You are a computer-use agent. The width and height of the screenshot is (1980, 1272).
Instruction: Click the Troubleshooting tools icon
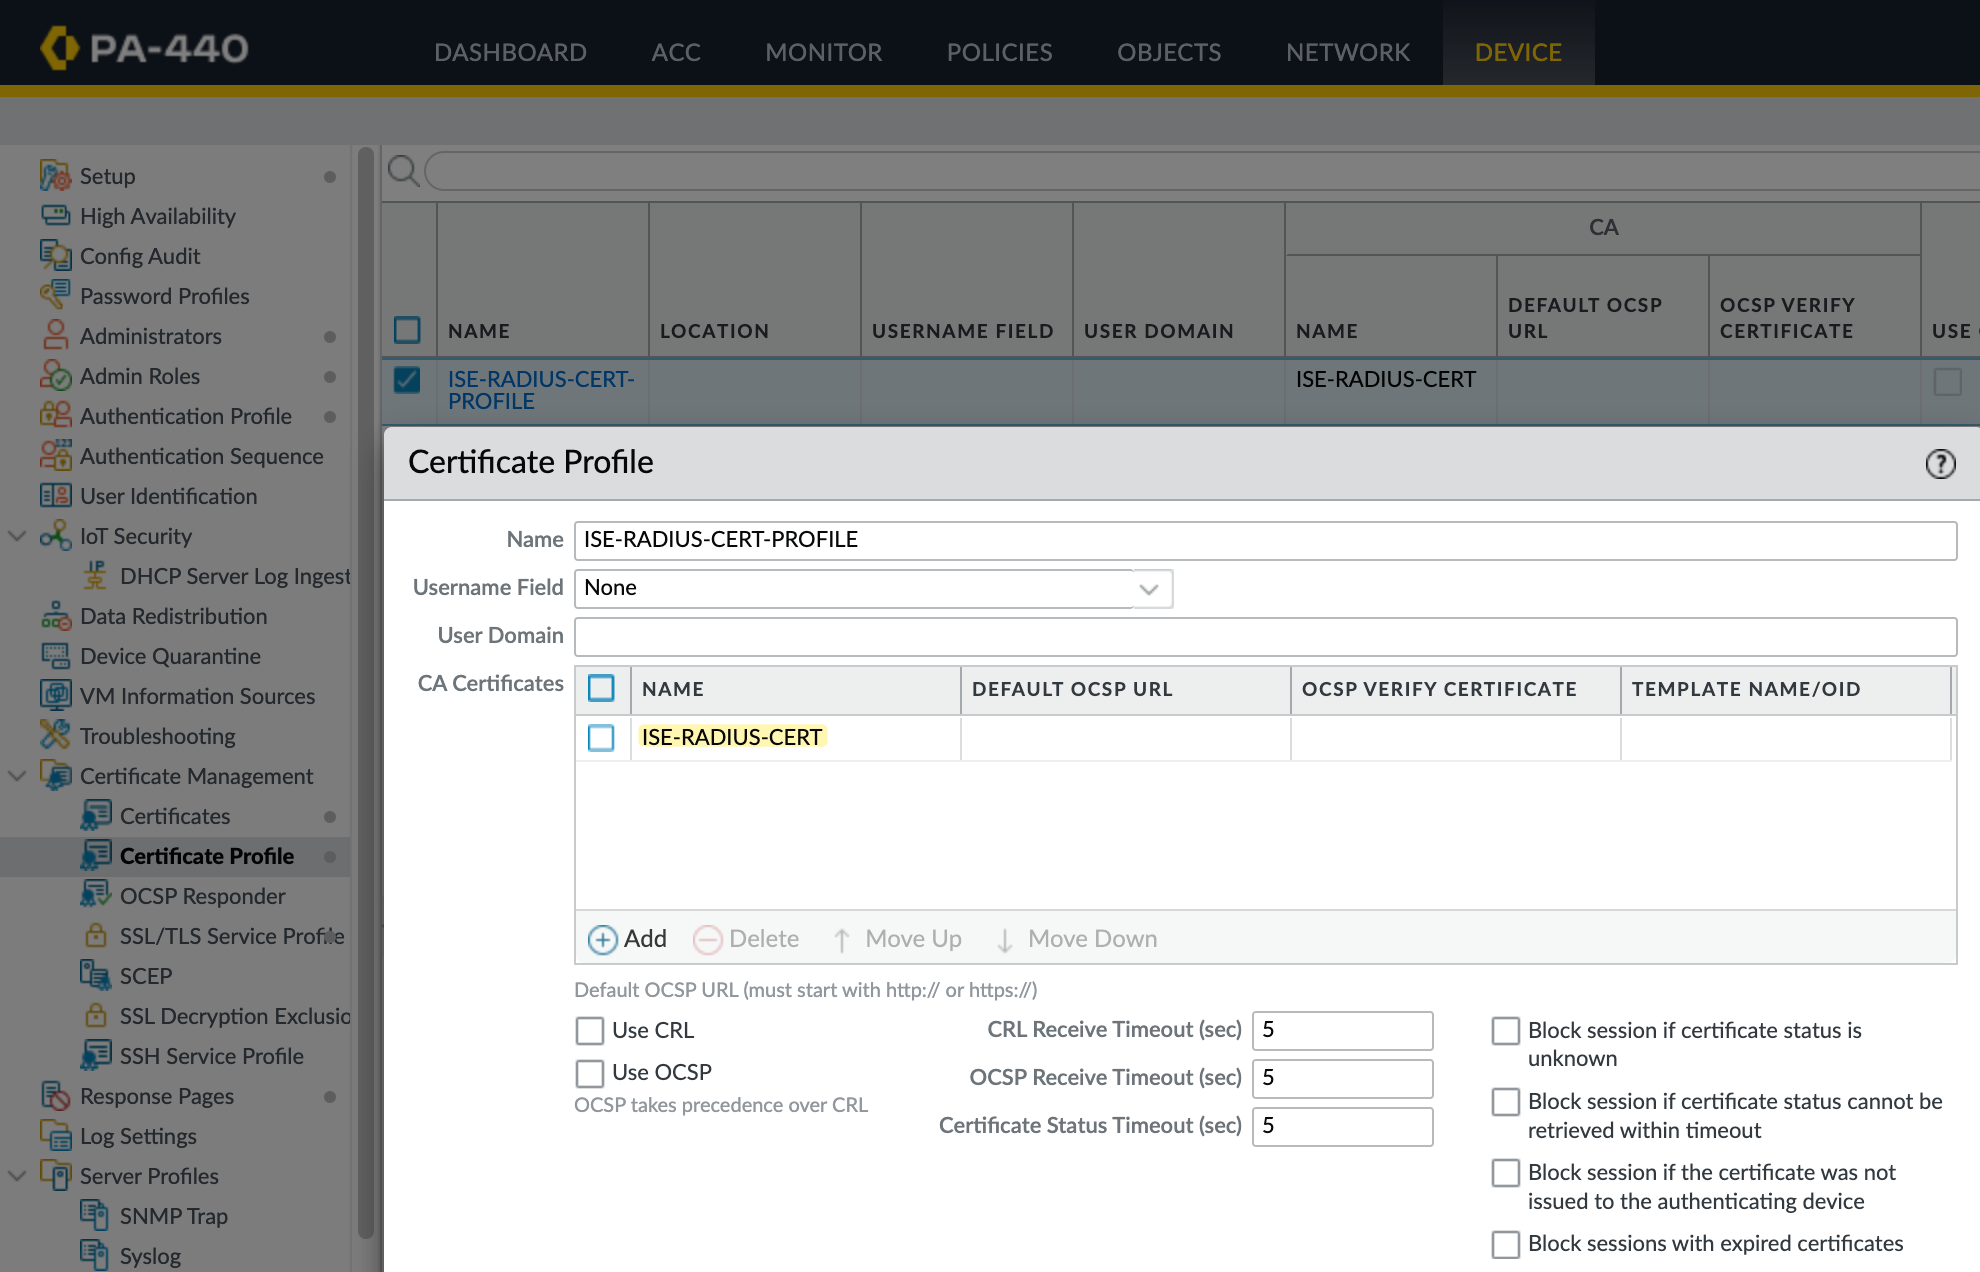tap(55, 735)
